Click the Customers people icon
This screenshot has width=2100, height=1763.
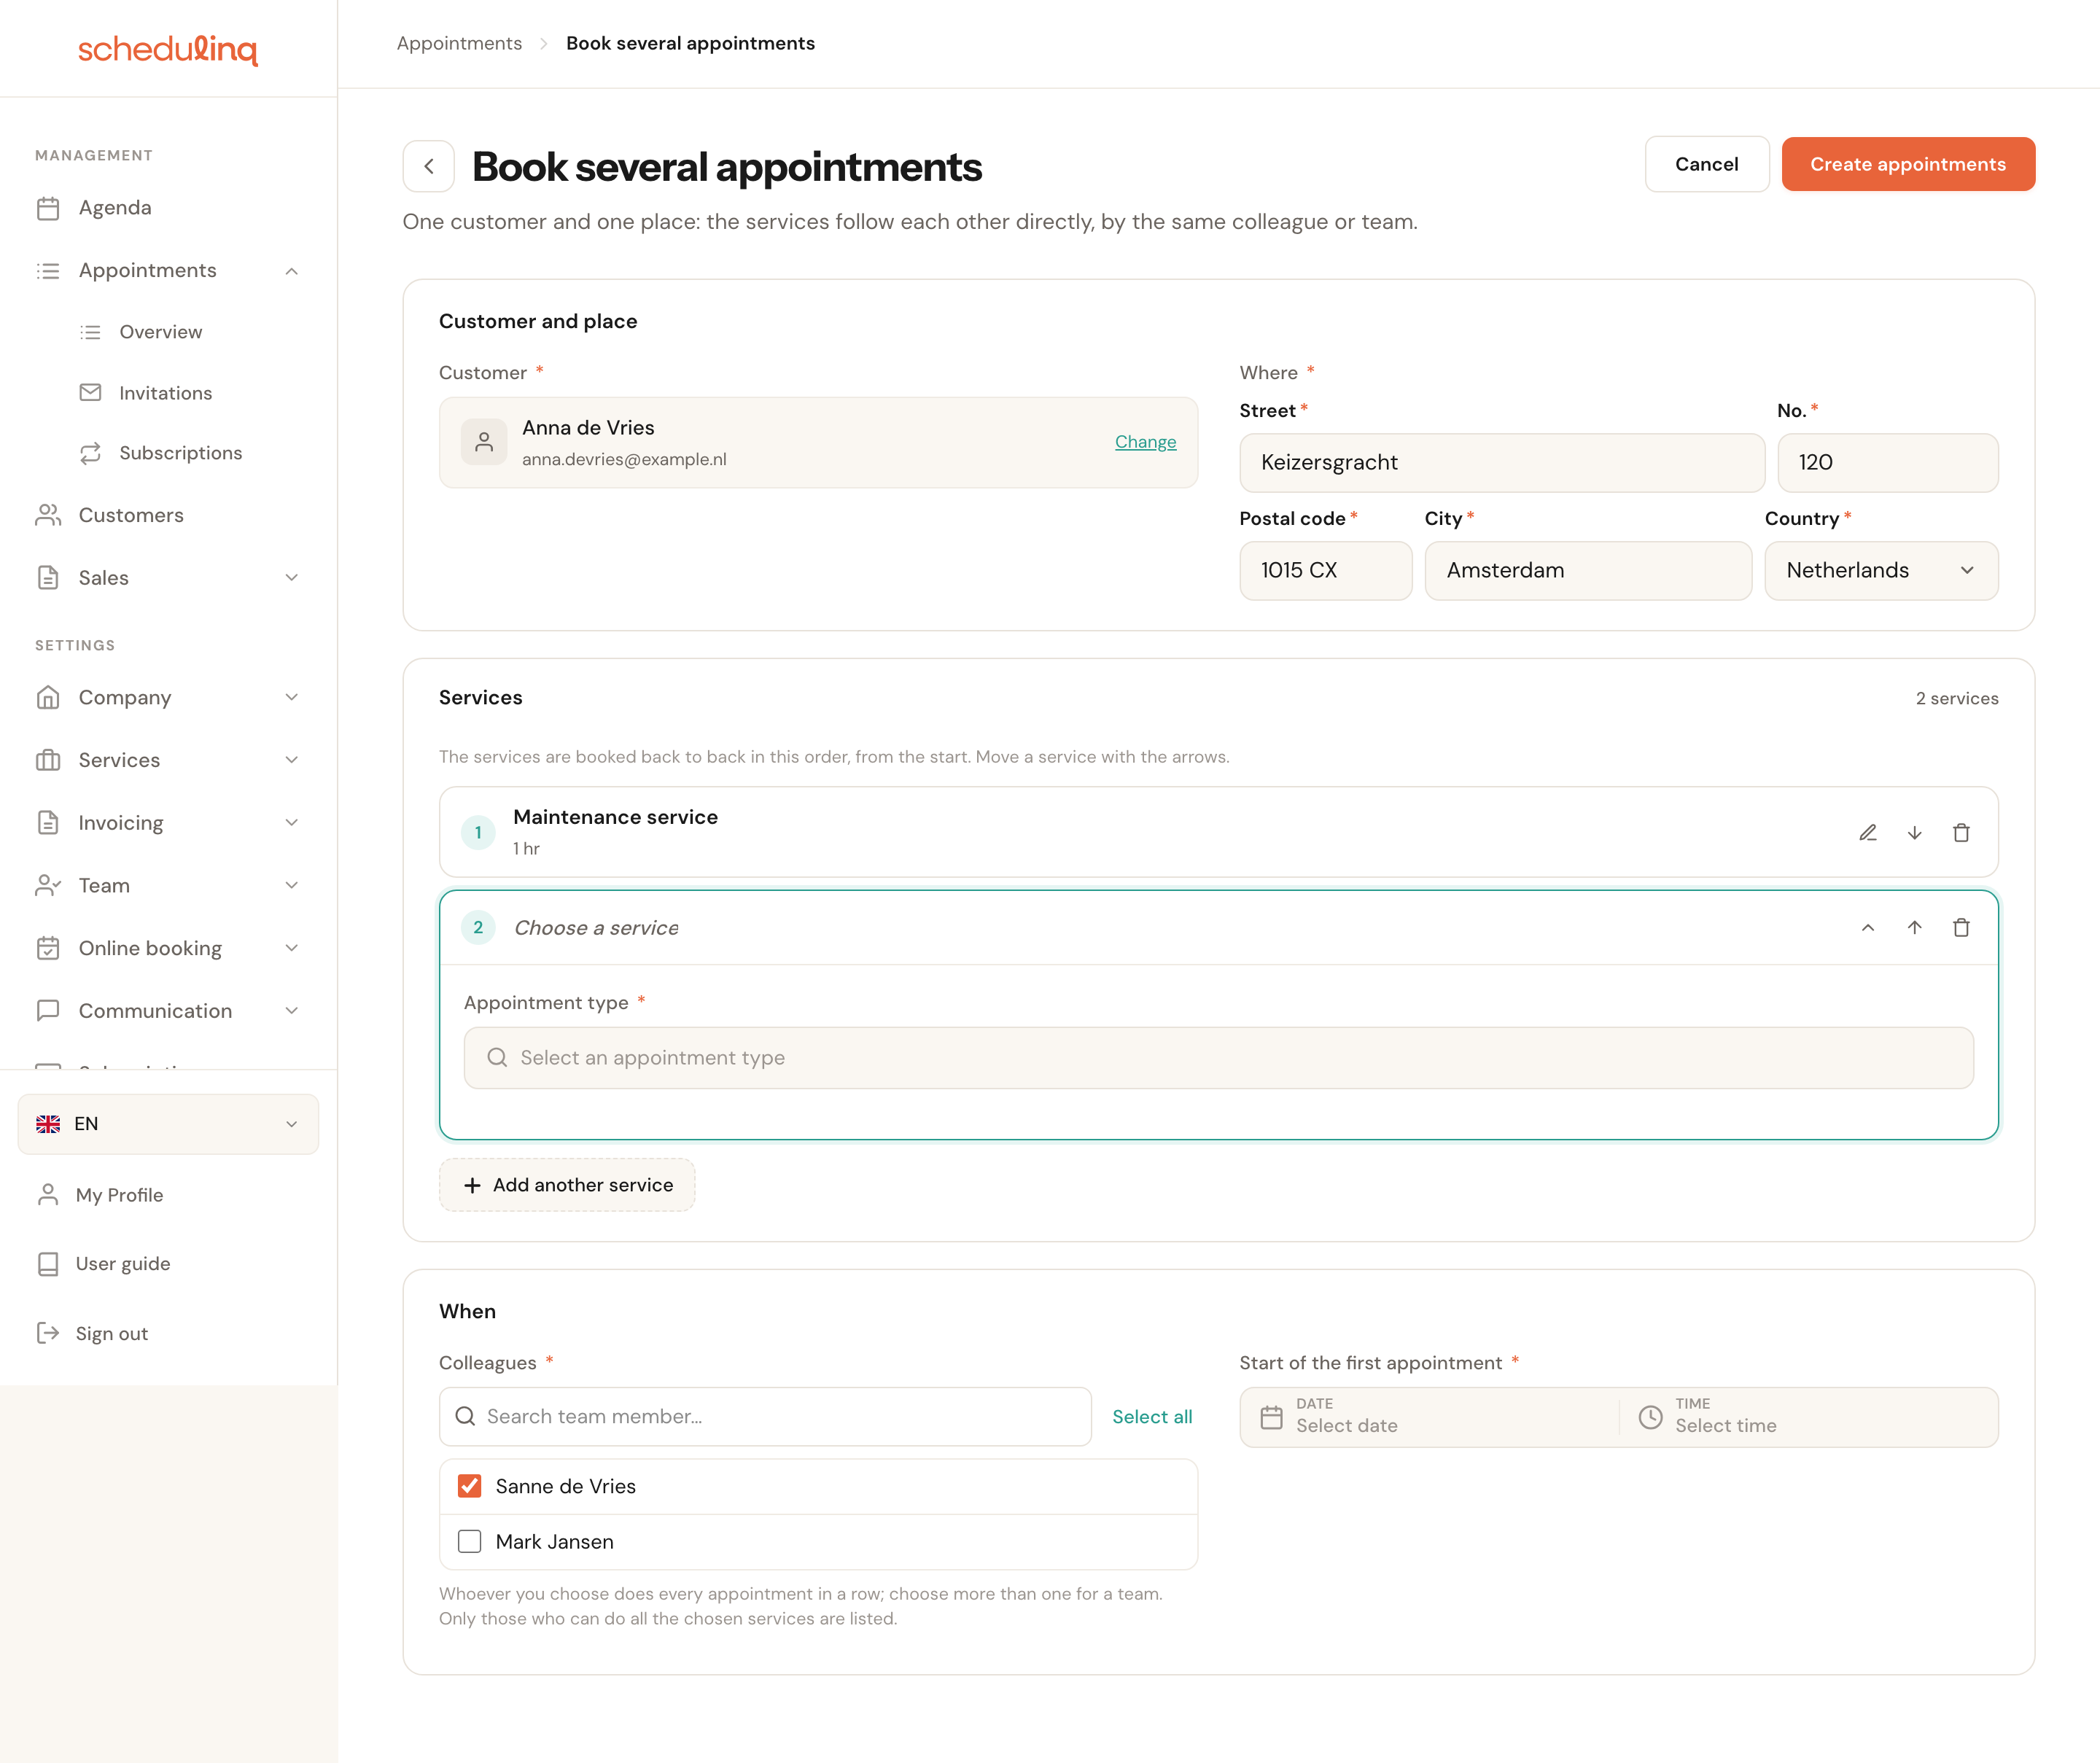pyautogui.click(x=48, y=515)
